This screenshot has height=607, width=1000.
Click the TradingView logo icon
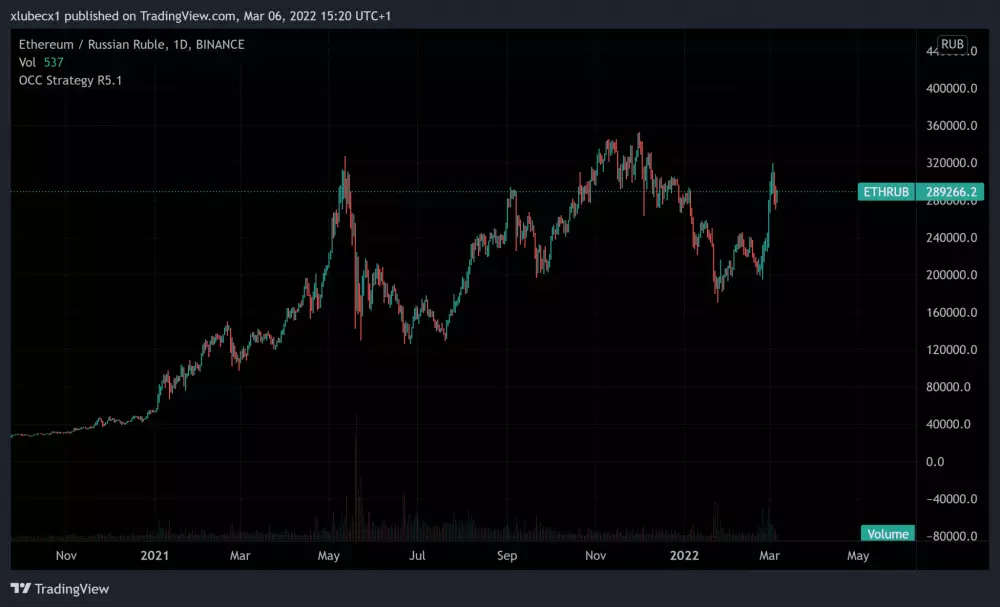click(x=18, y=588)
